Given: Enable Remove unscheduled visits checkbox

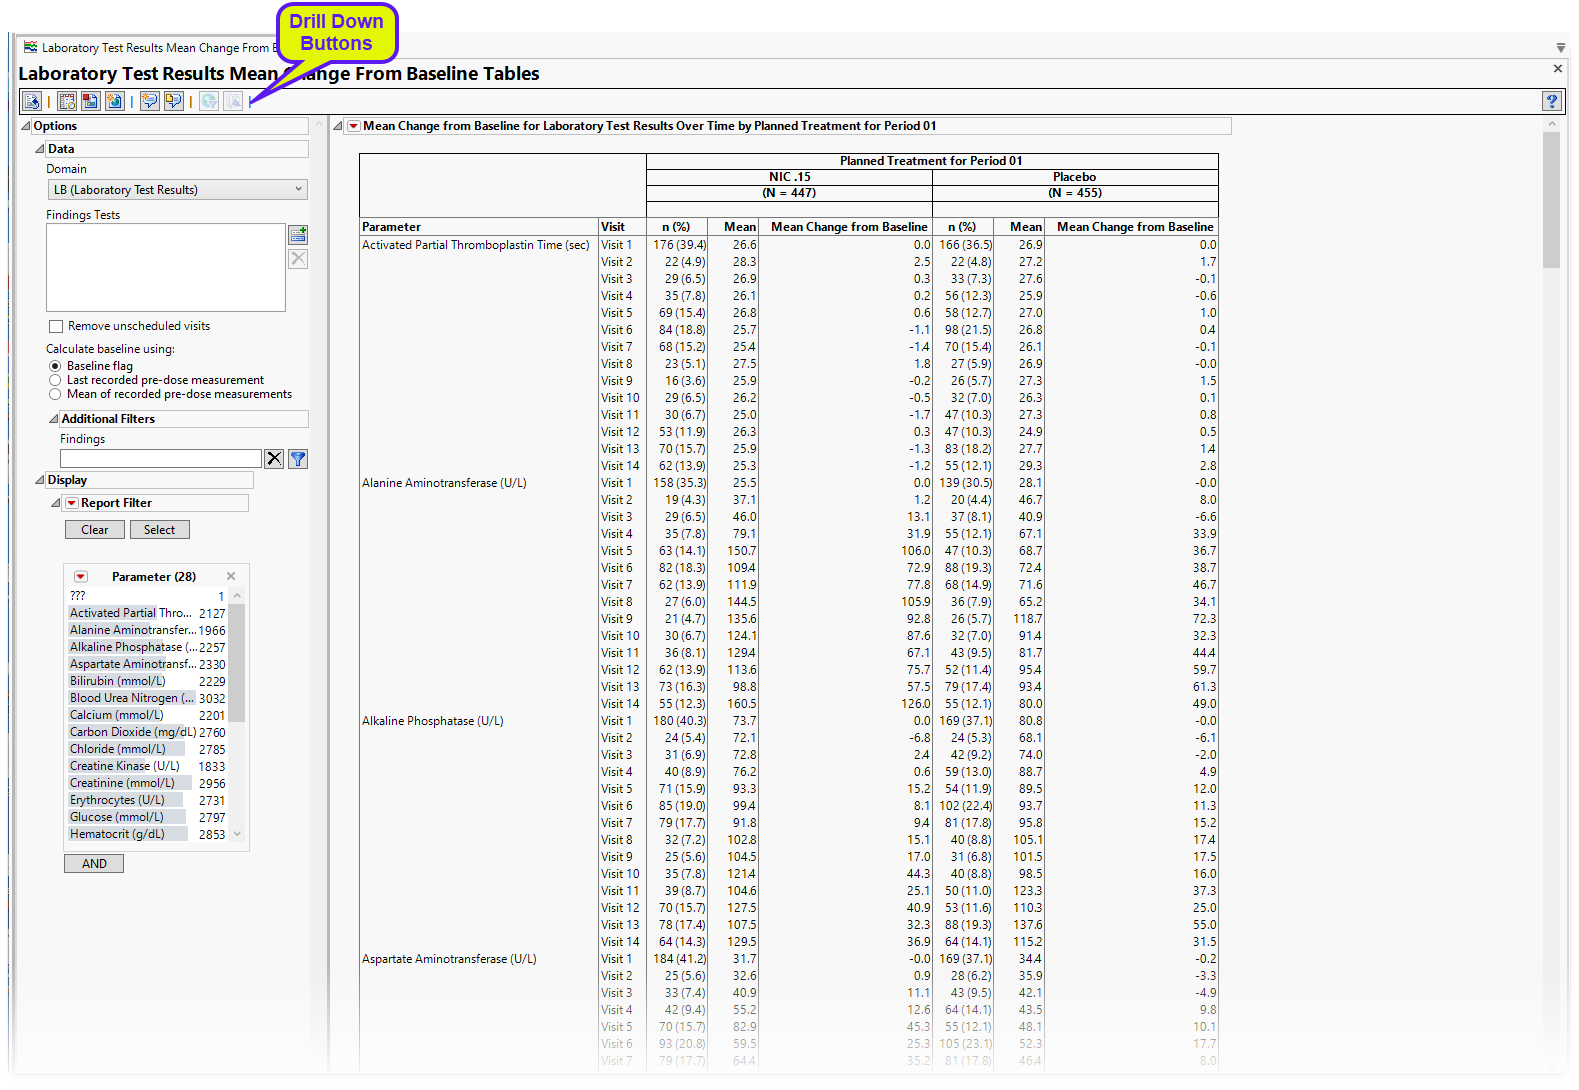Looking at the screenshot, I should [x=56, y=326].
